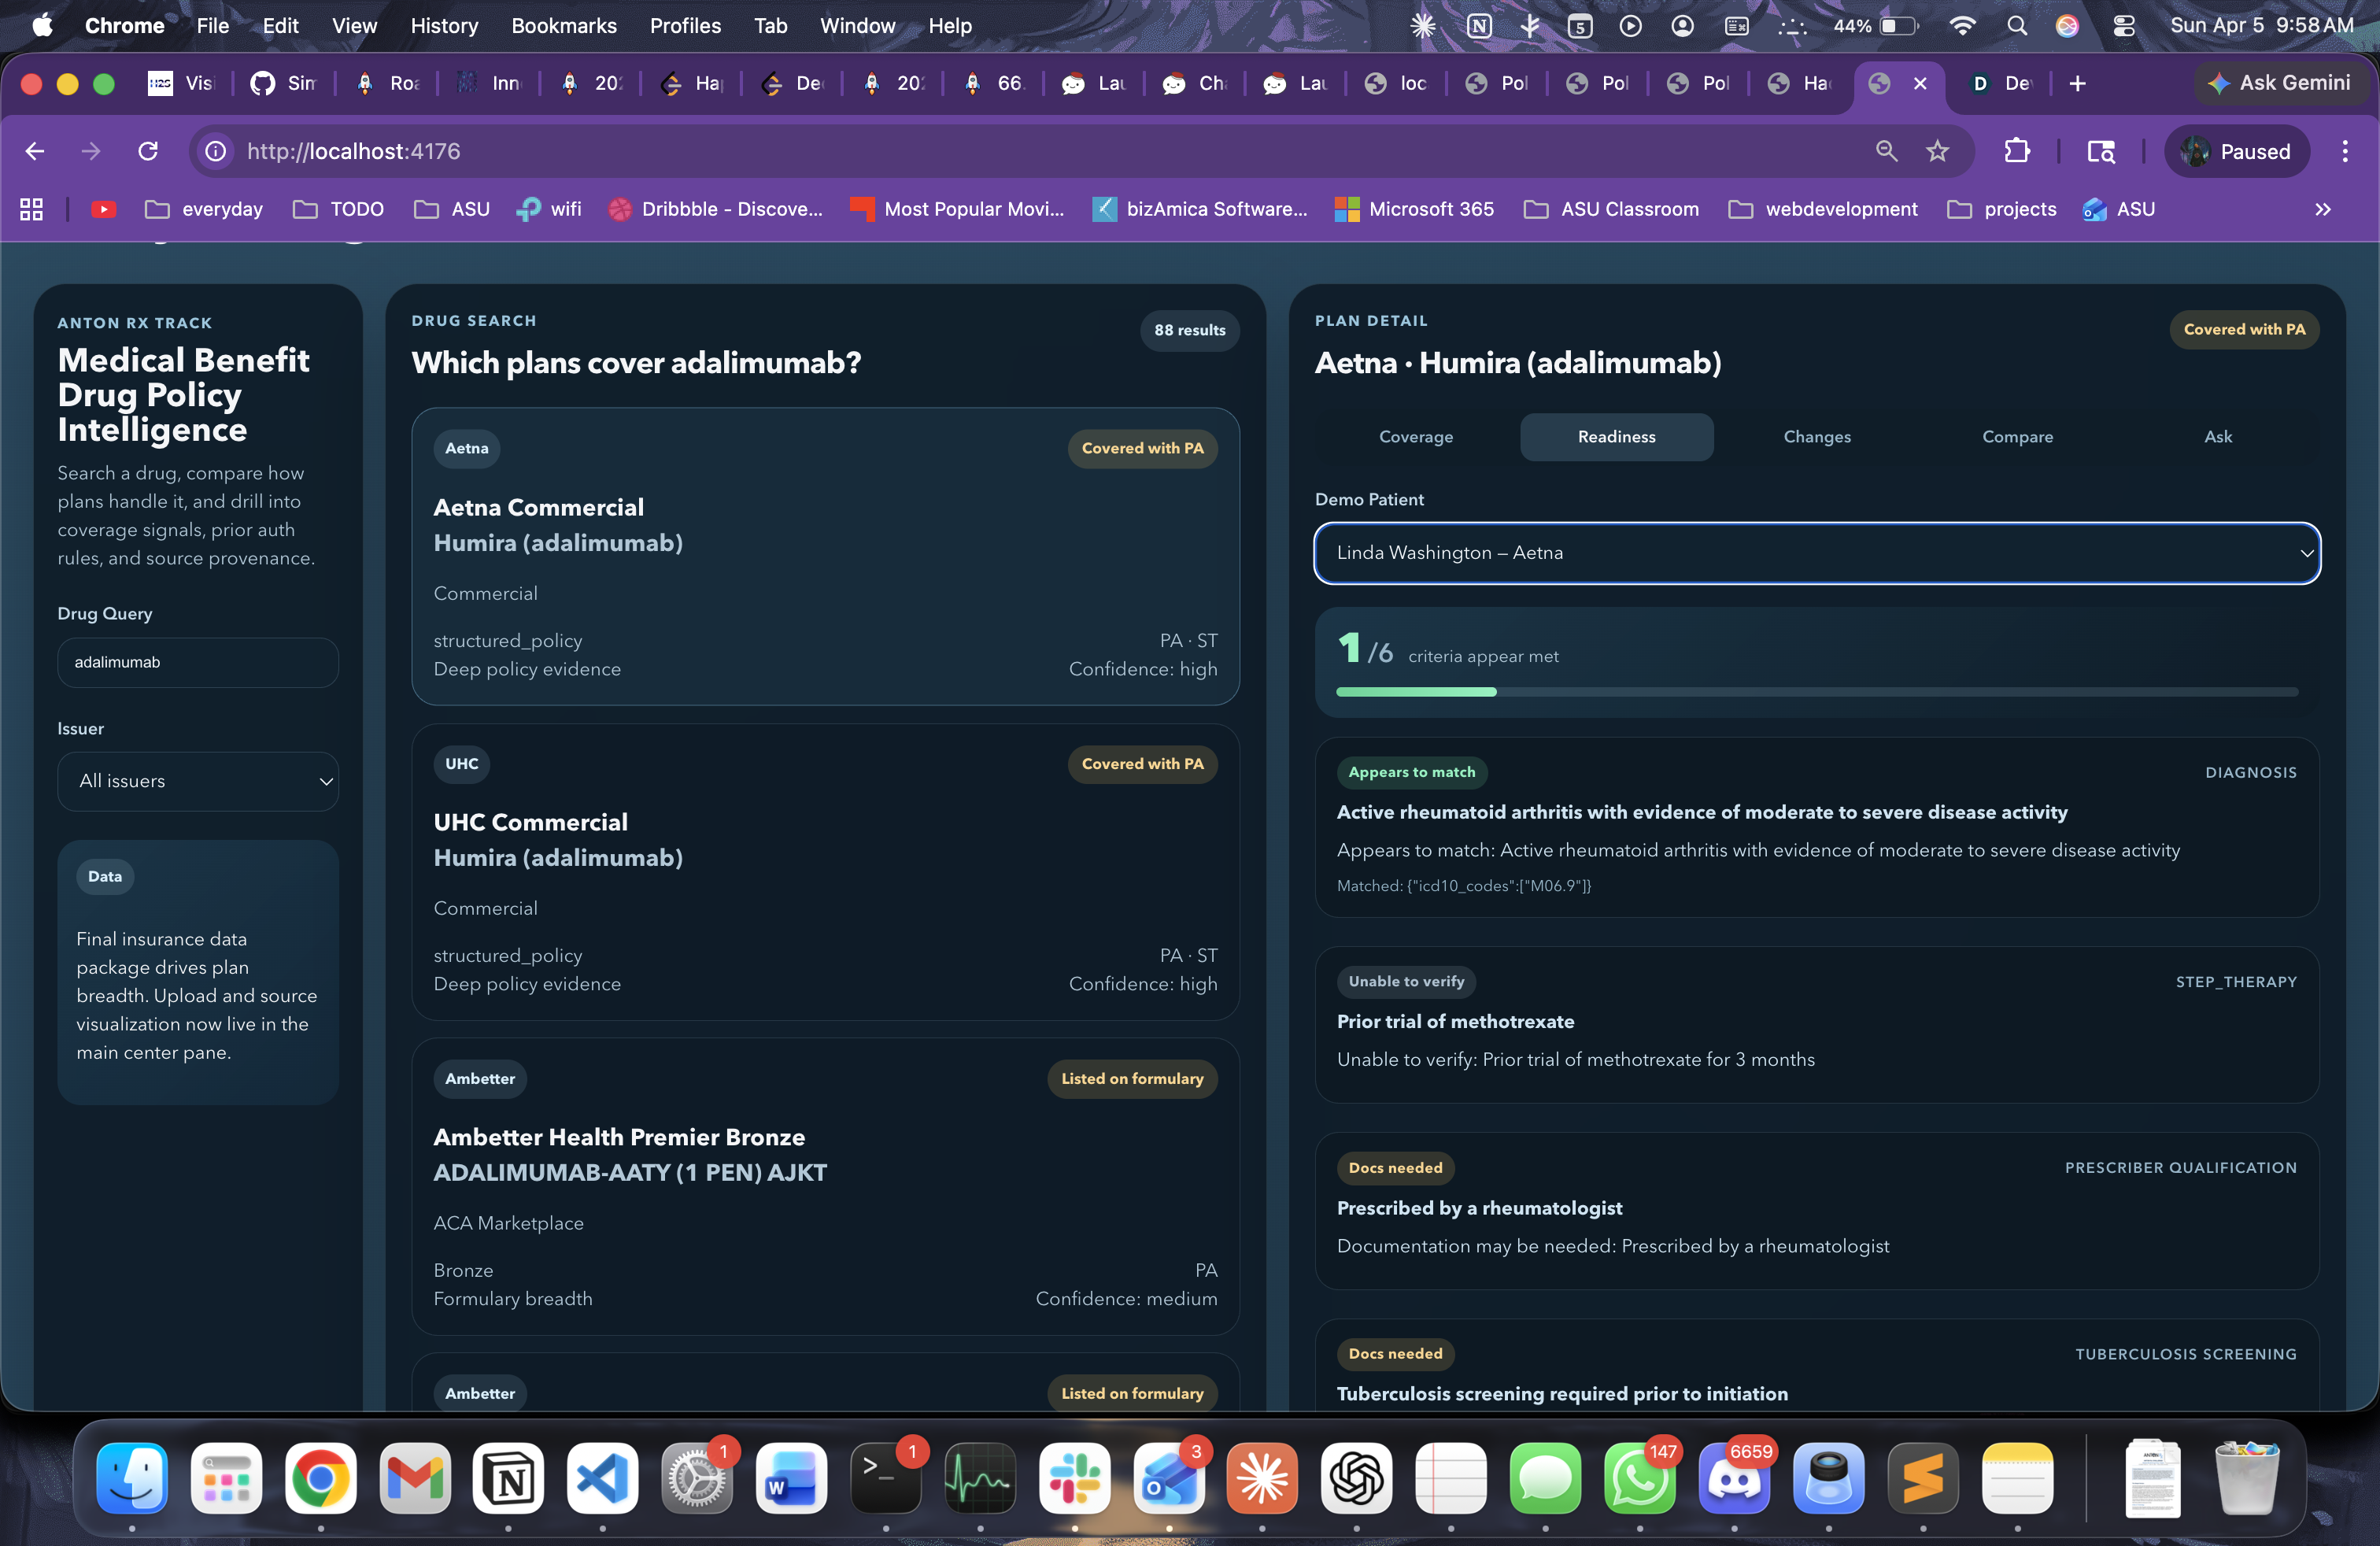
Task: Open Visual Studio Code from dock
Action: click(602, 1477)
